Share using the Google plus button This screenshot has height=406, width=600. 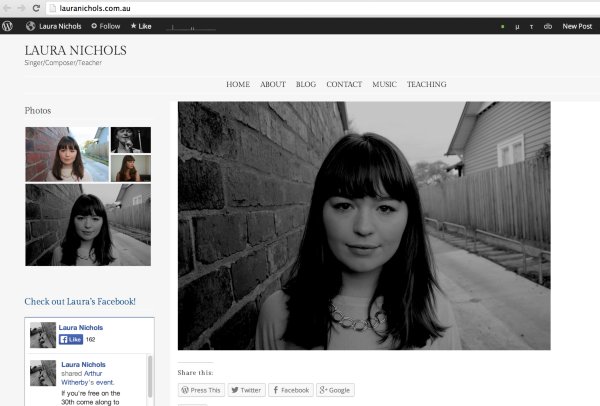[x=336, y=390]
